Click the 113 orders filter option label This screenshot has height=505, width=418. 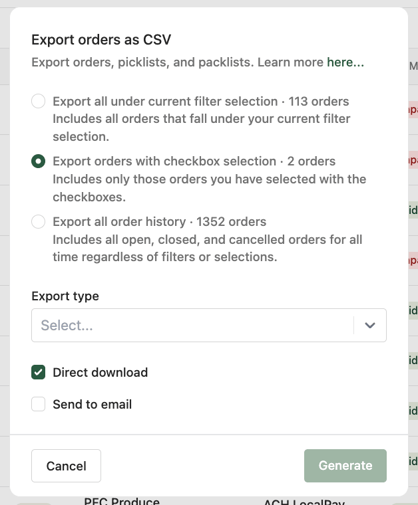pos(201,101)
